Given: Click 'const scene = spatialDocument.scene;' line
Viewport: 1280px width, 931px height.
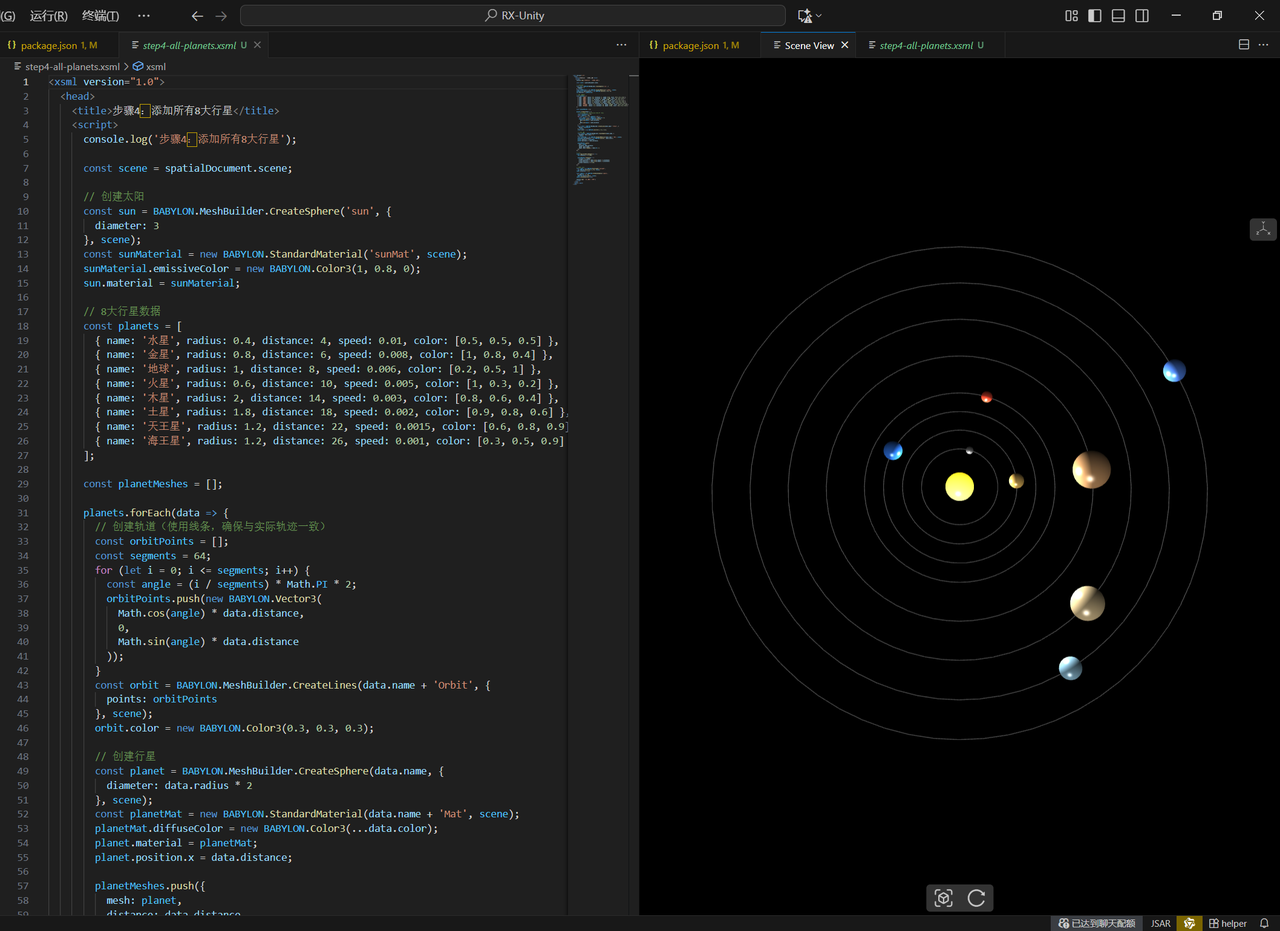Looking at the screenshot, I should point(187,168).
